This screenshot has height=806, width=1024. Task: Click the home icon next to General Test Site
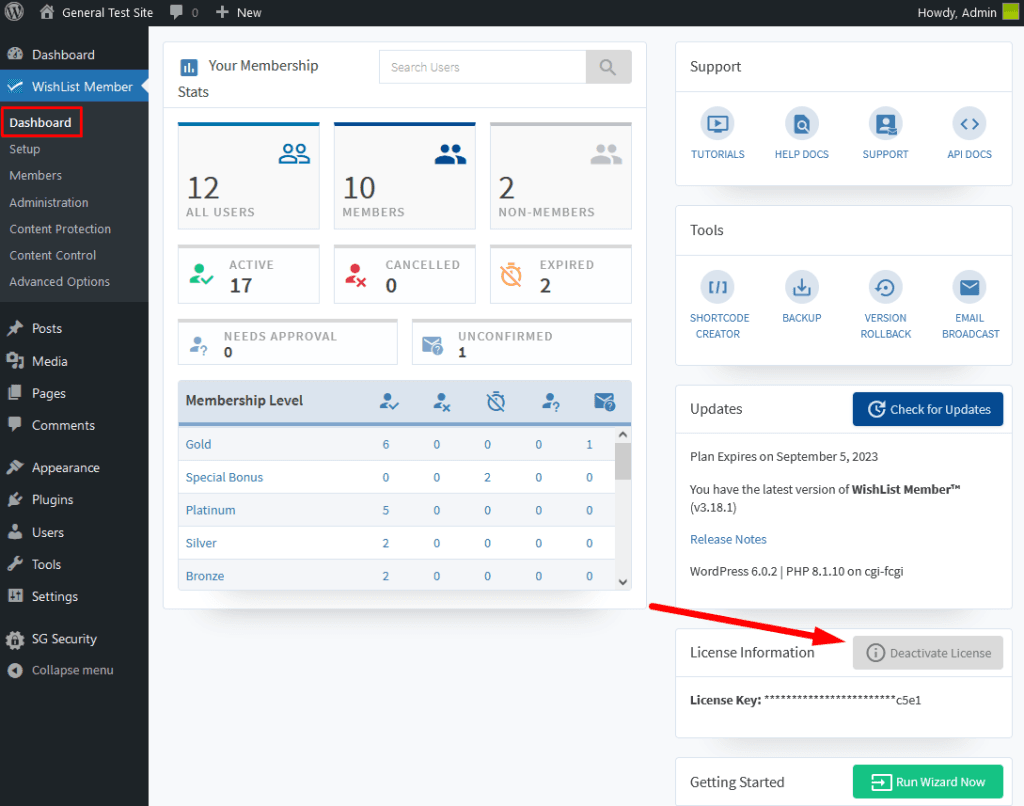[x=46, y=12]
